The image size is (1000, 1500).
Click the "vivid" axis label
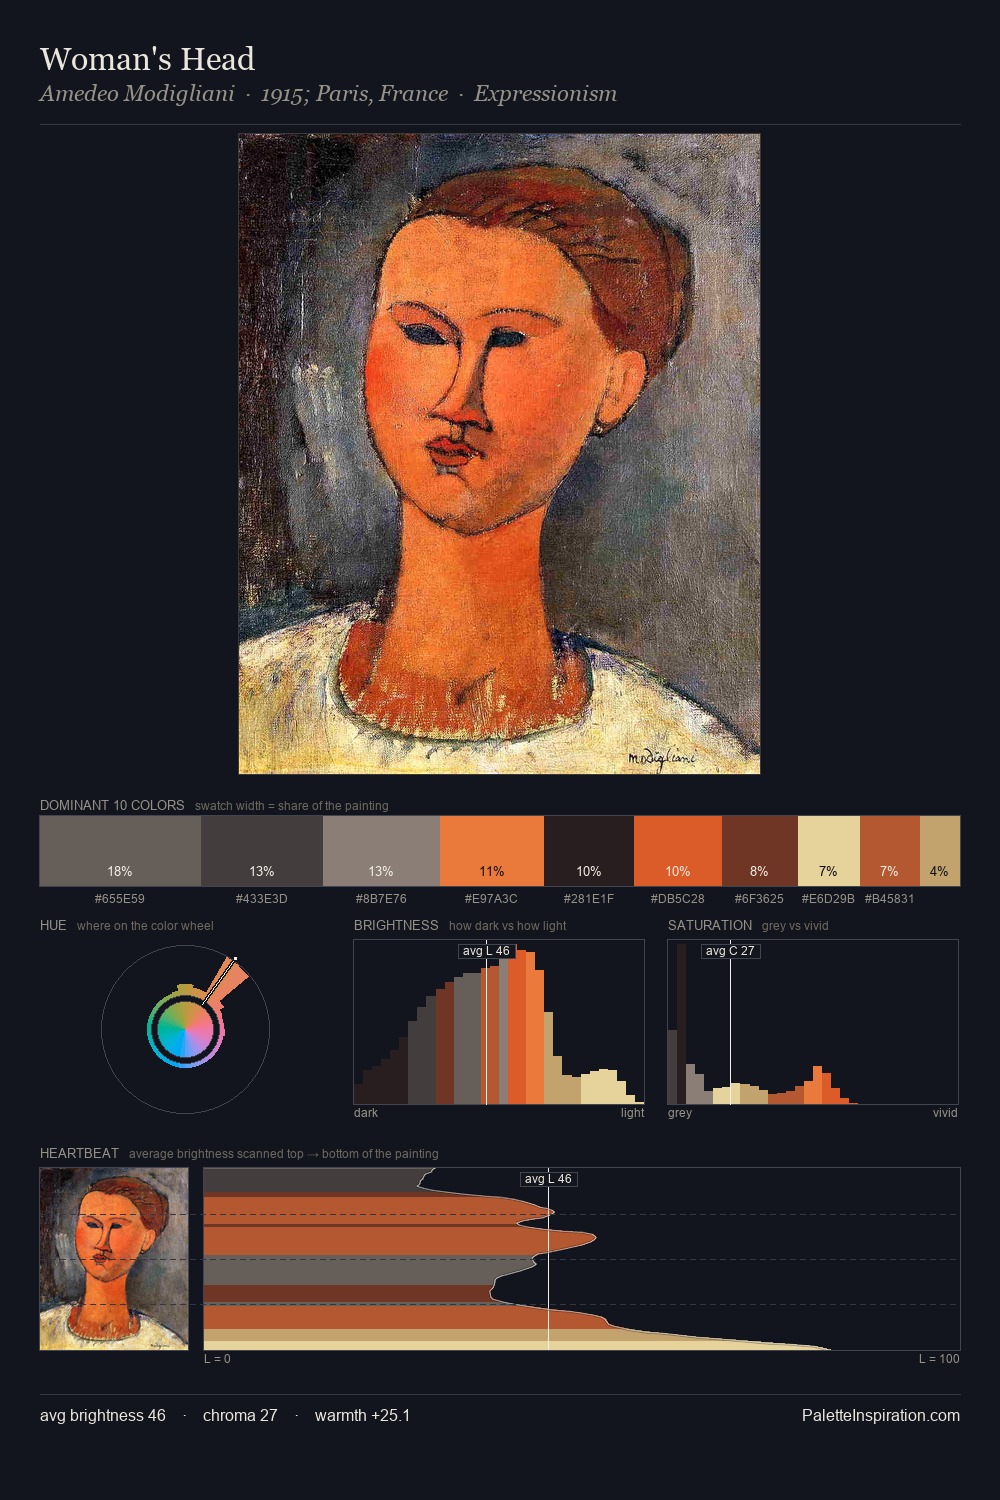(945, 1113)
